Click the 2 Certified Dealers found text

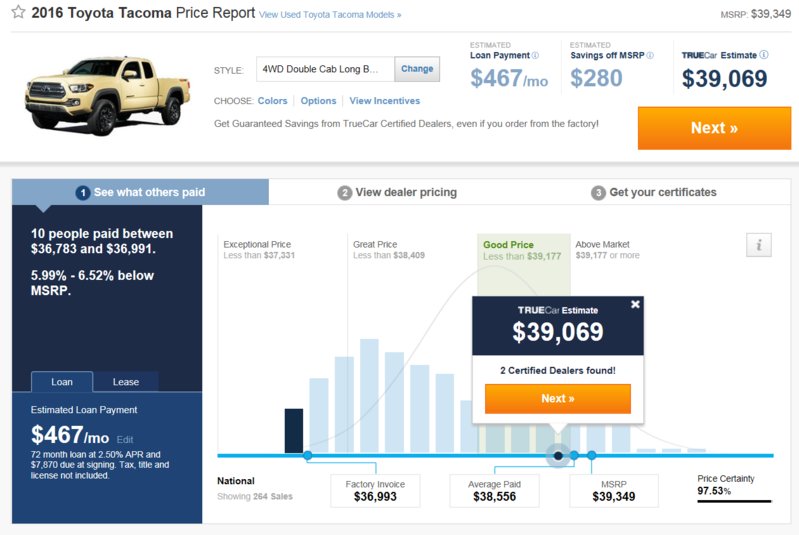[x=557, y=370]
